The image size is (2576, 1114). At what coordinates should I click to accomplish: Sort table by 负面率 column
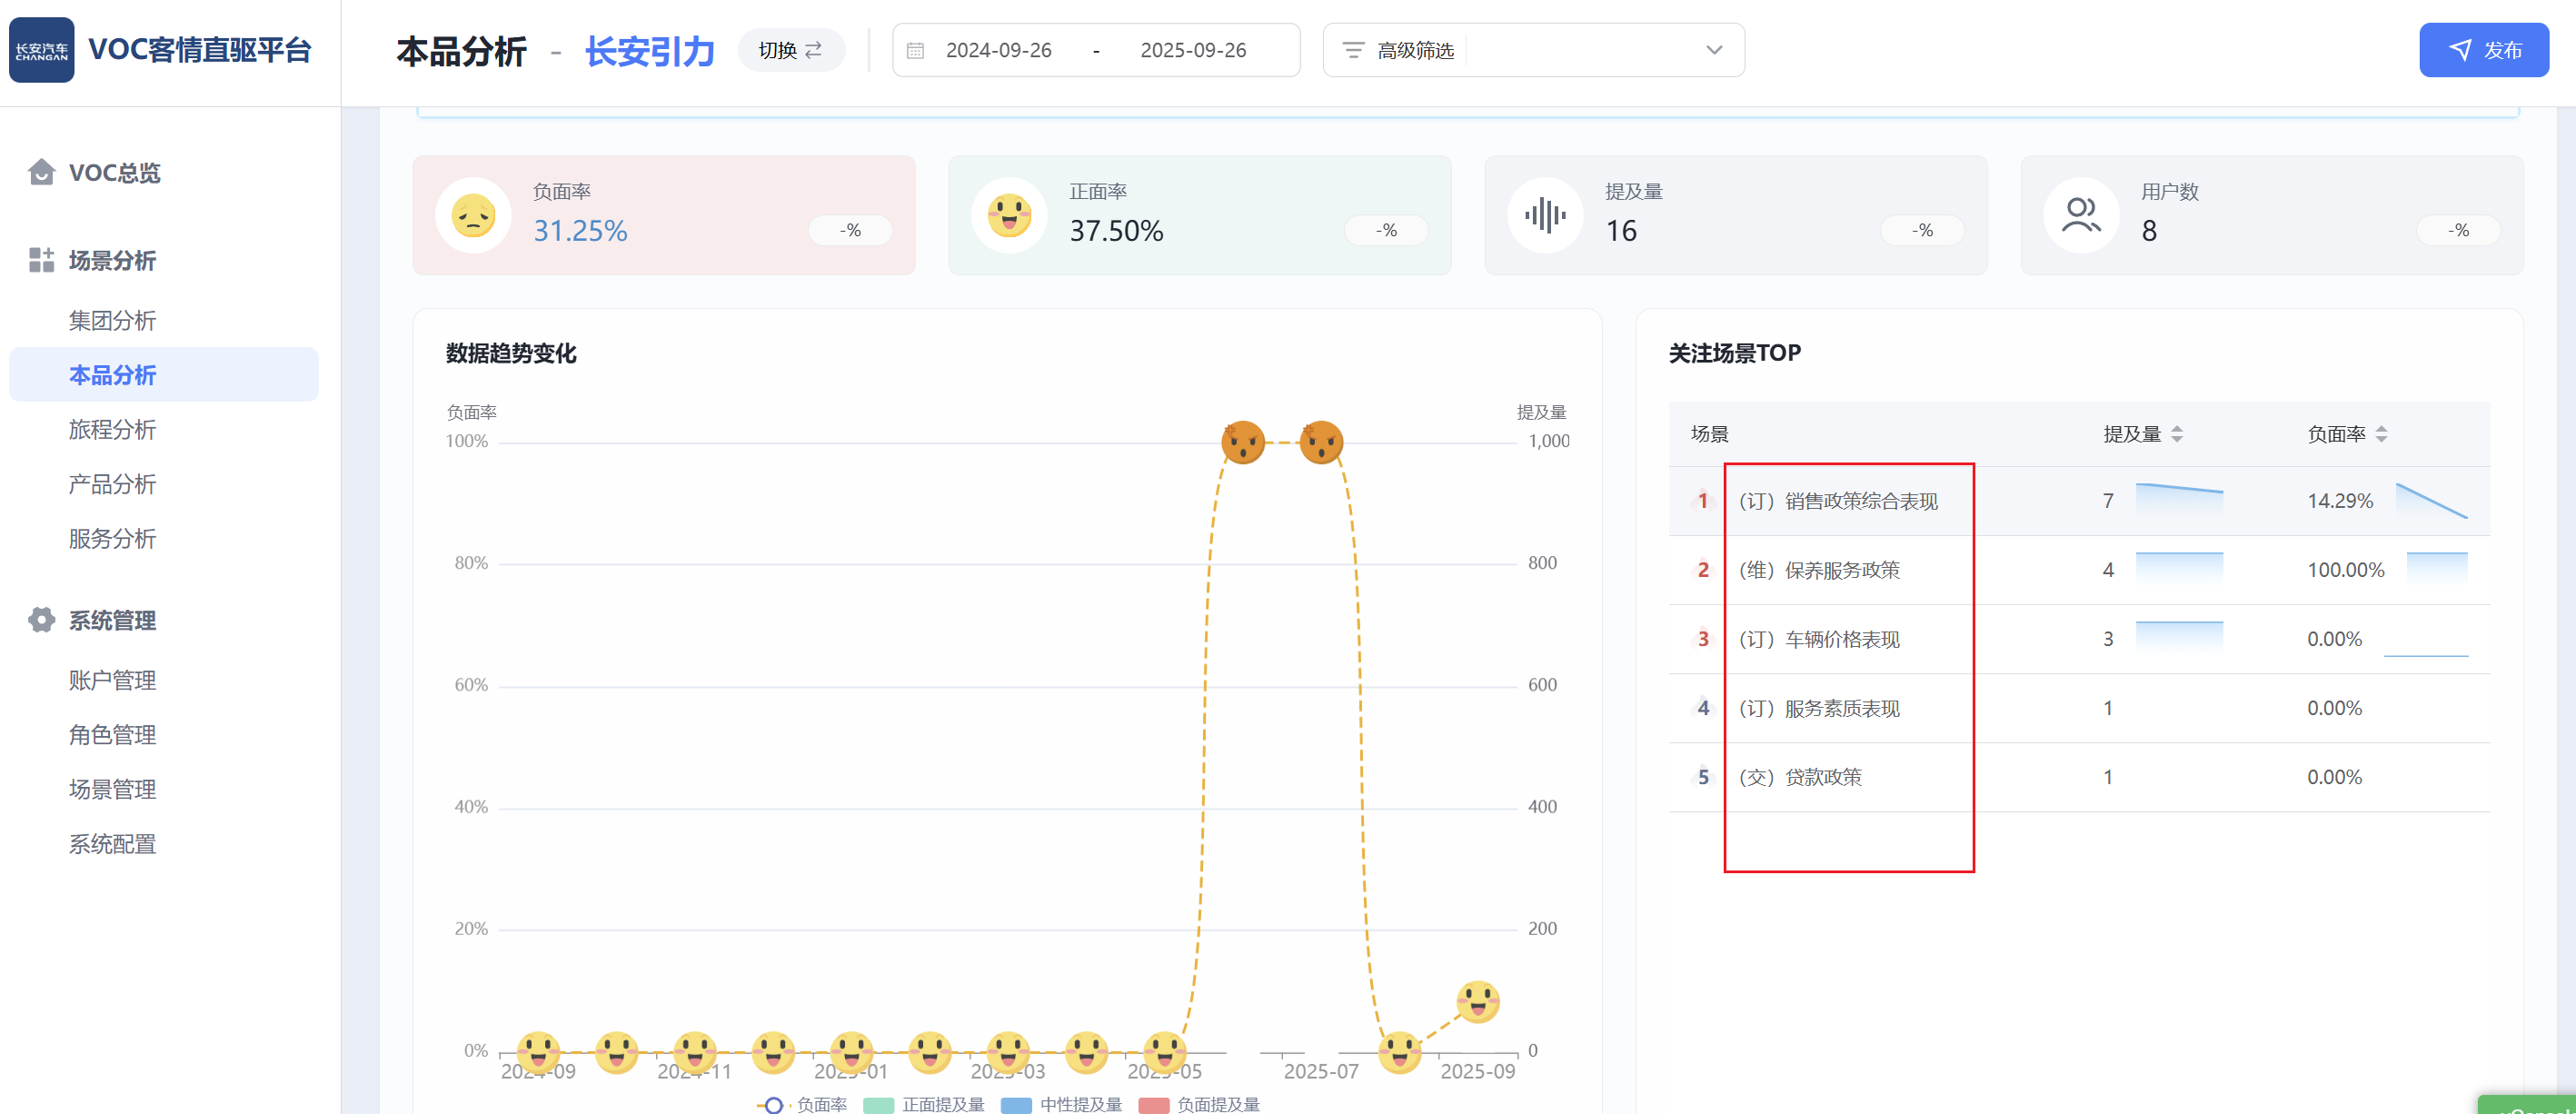pos(2381,434)
